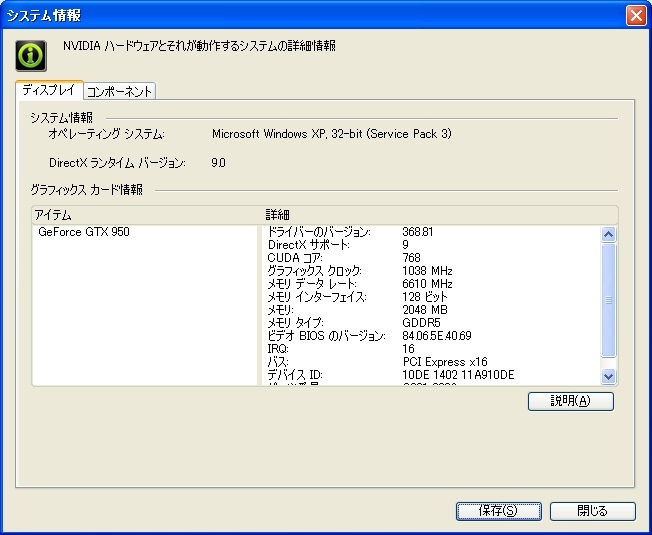Click the IRQ value 16

[x=408, y=349]
